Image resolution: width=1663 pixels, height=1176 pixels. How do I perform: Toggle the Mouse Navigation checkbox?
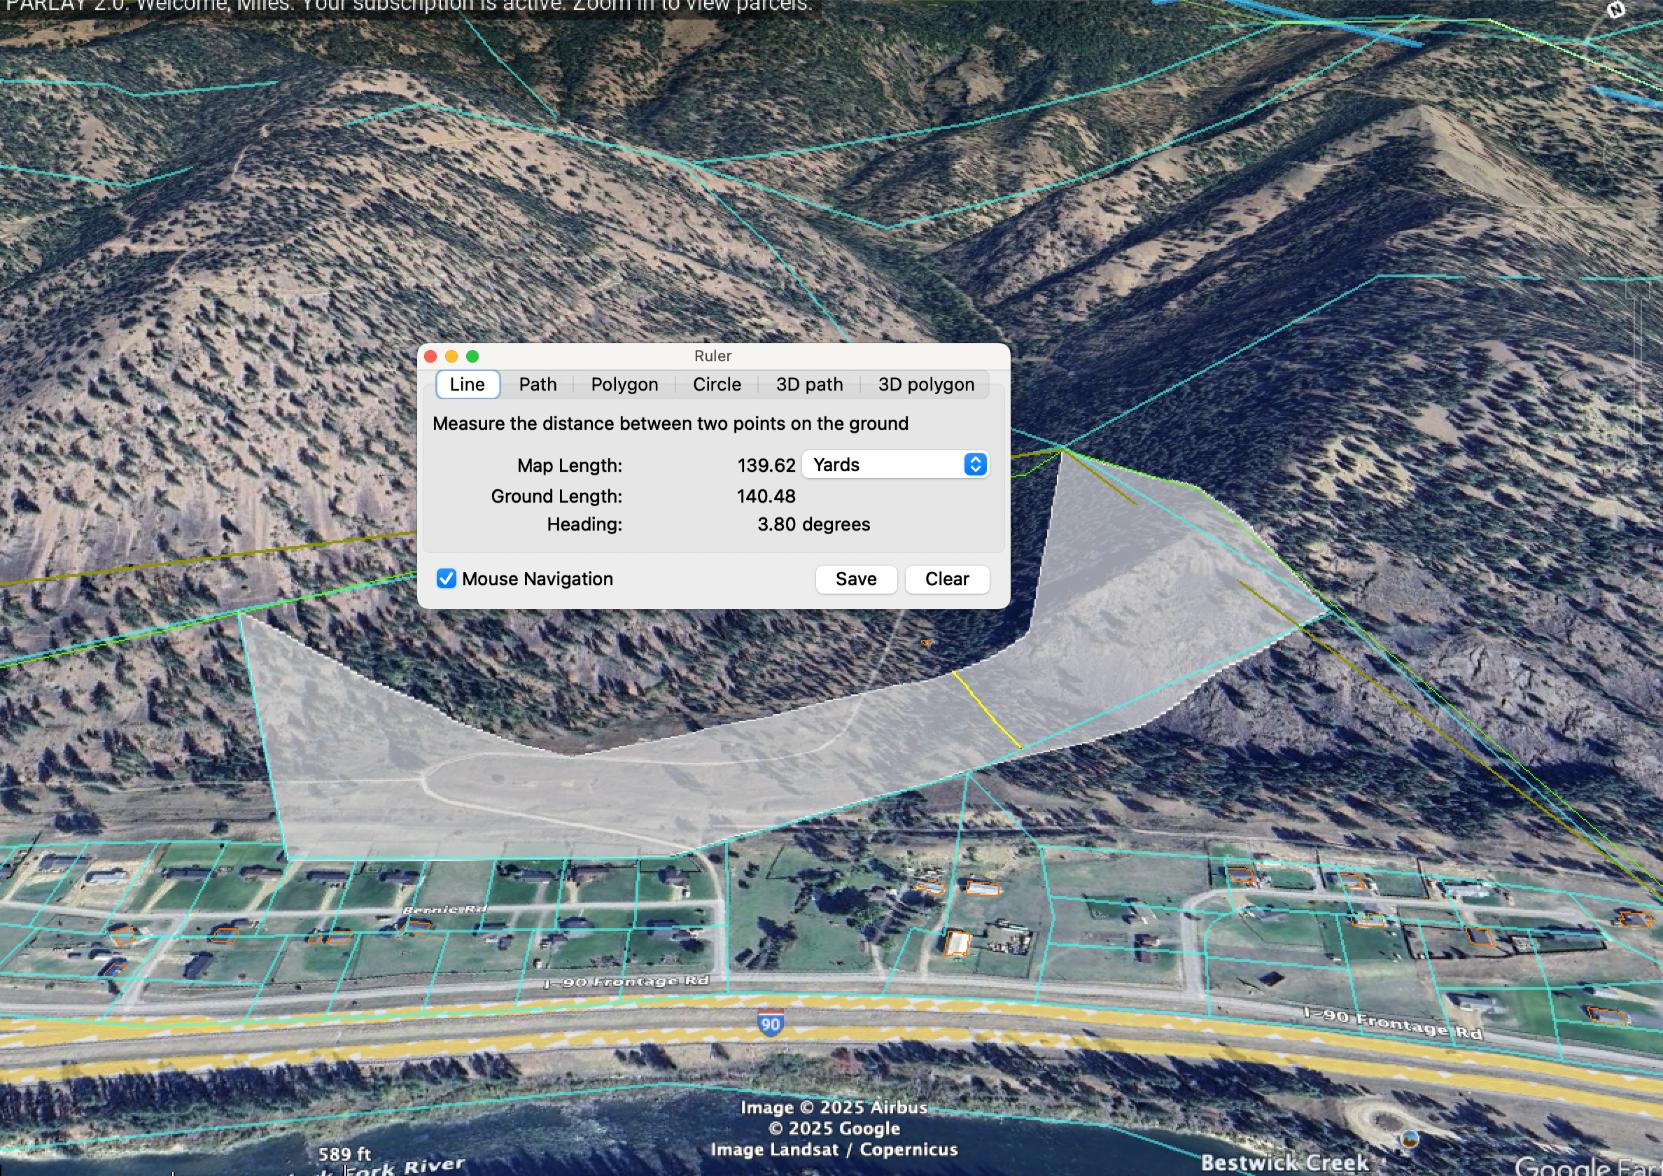(x=446, y=579)
